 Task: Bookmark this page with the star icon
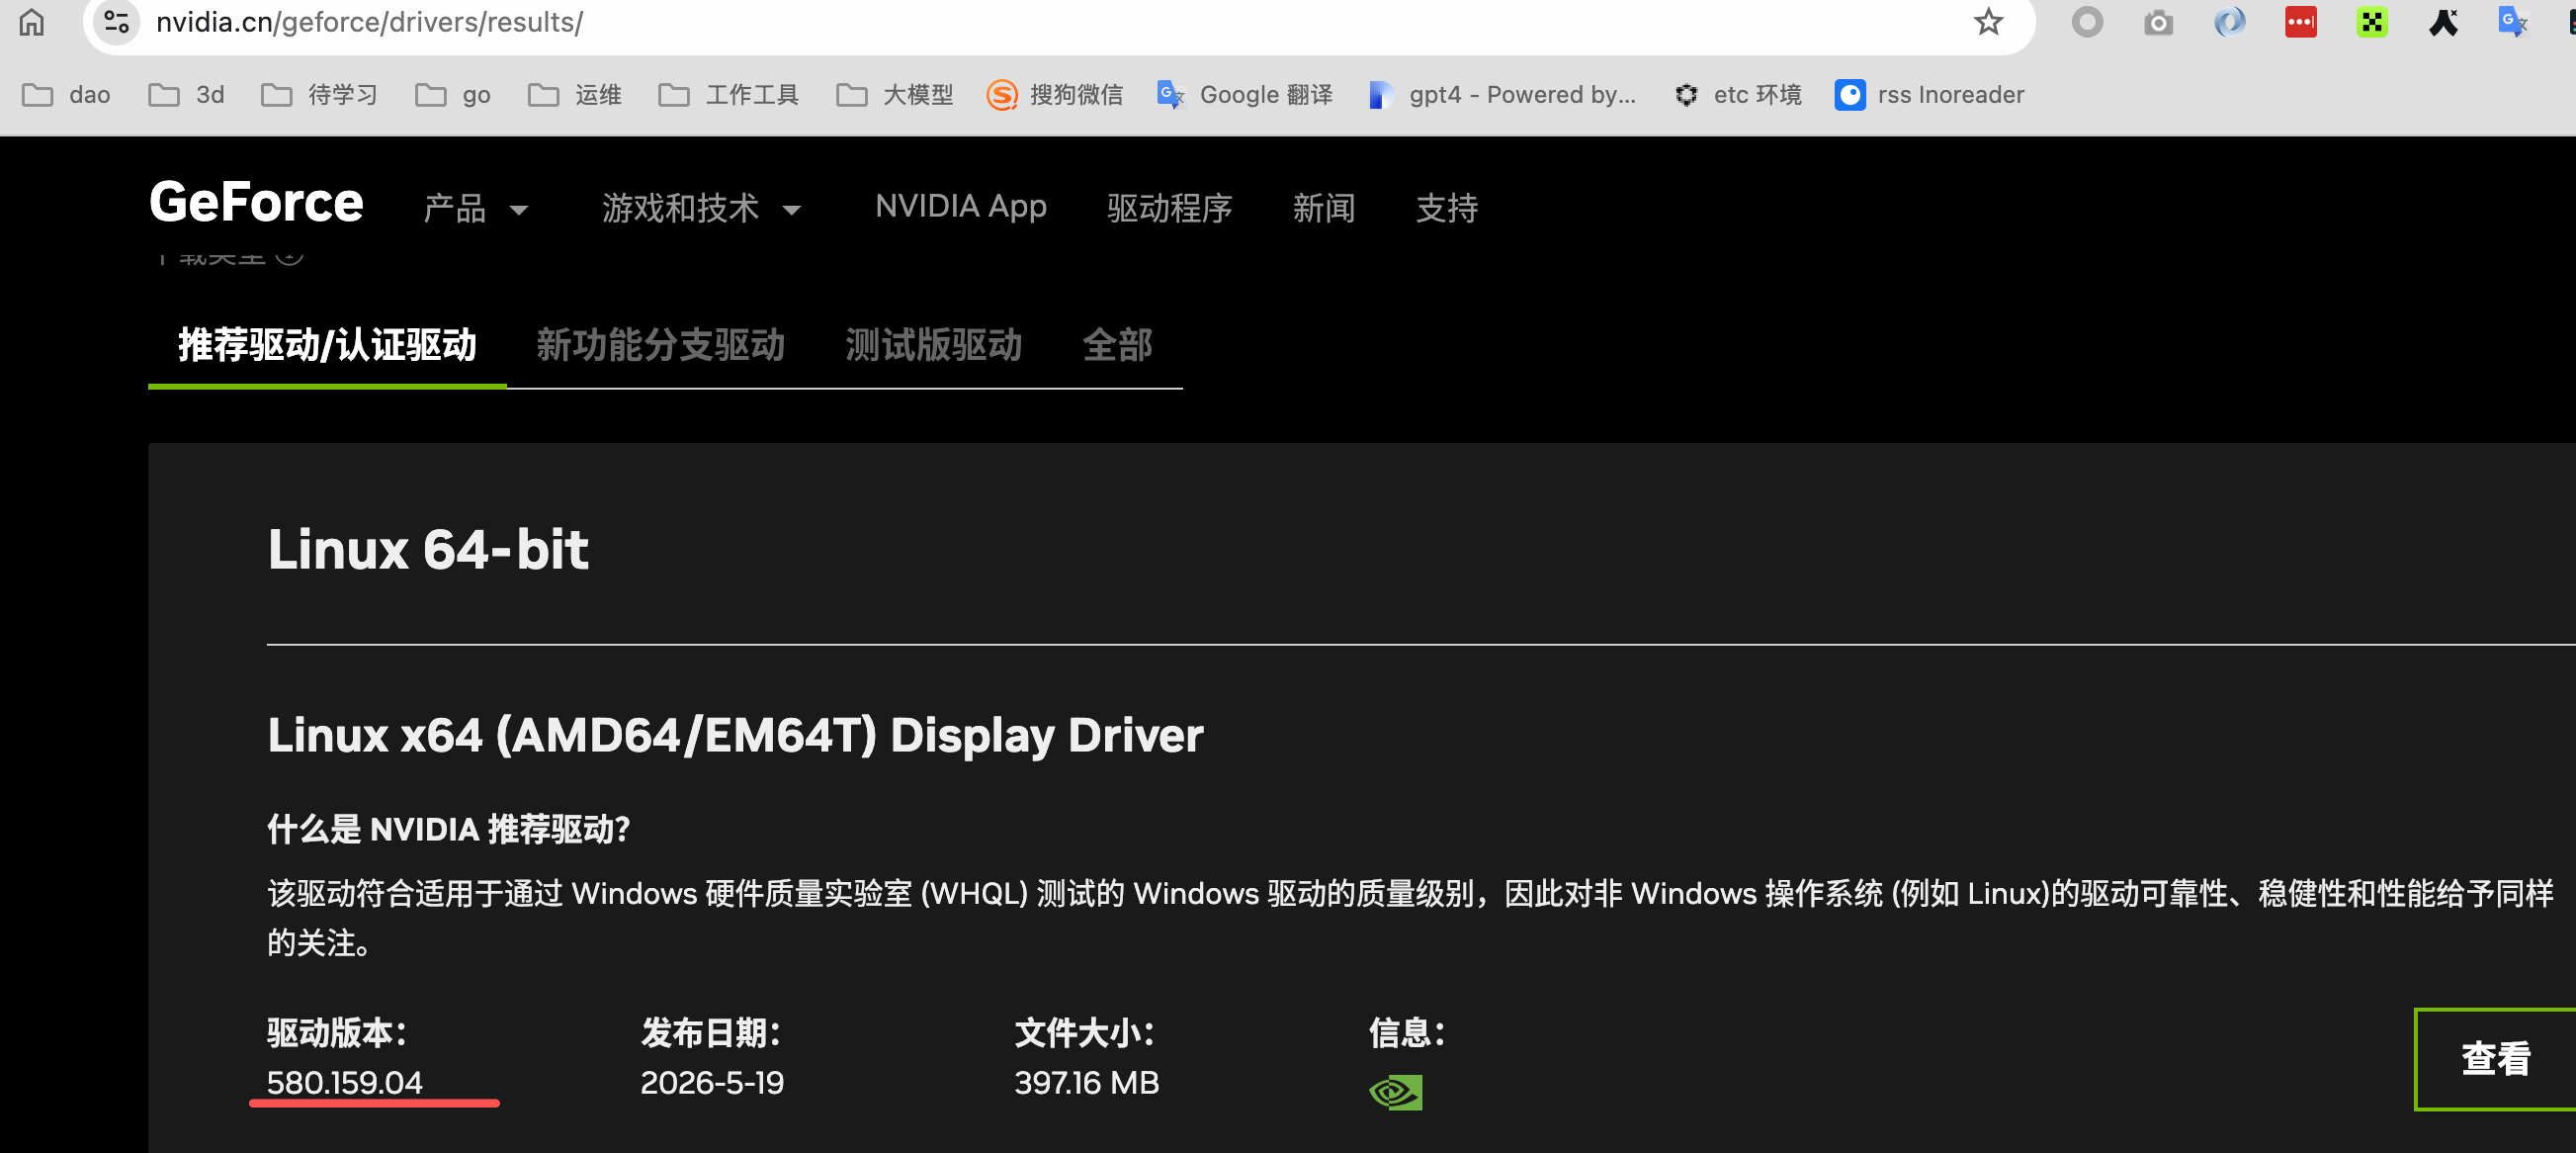1988,21
